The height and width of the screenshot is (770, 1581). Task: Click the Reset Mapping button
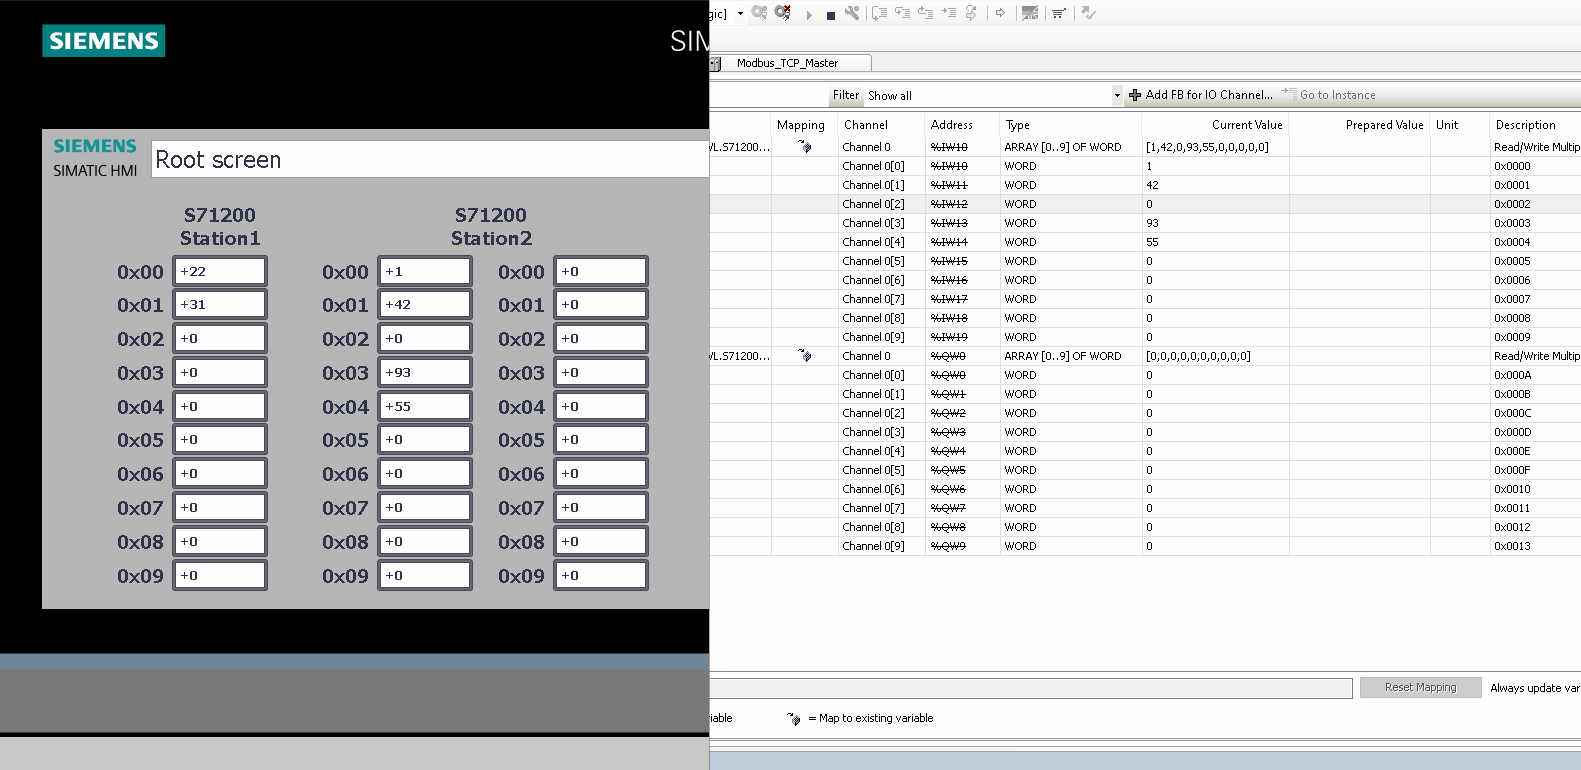click(x=1420, y=688)
